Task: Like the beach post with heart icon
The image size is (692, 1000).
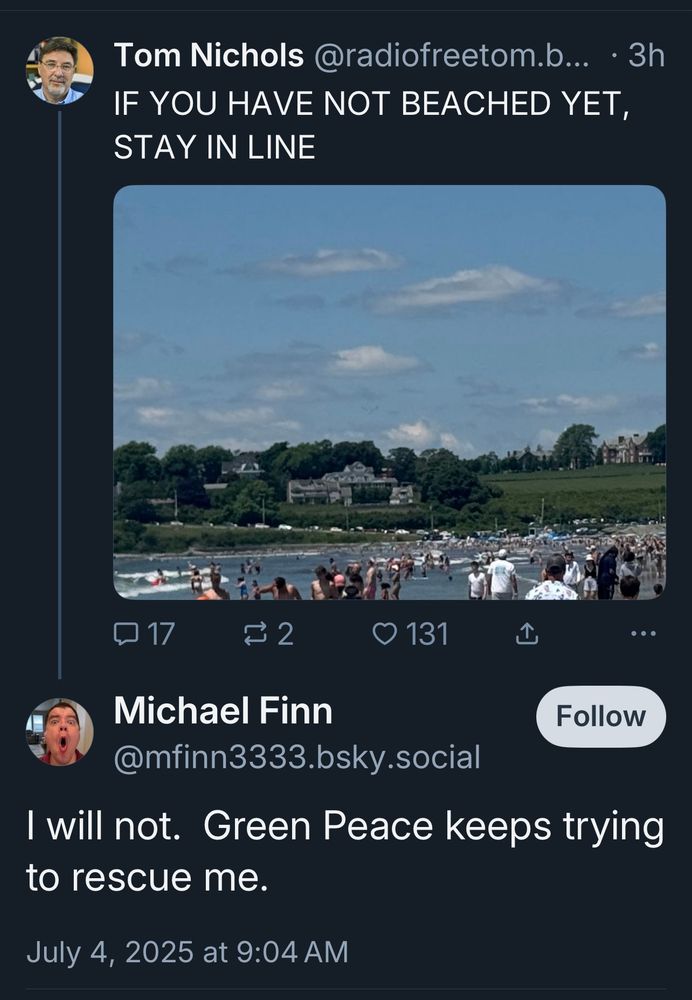Action: (385, 634)
